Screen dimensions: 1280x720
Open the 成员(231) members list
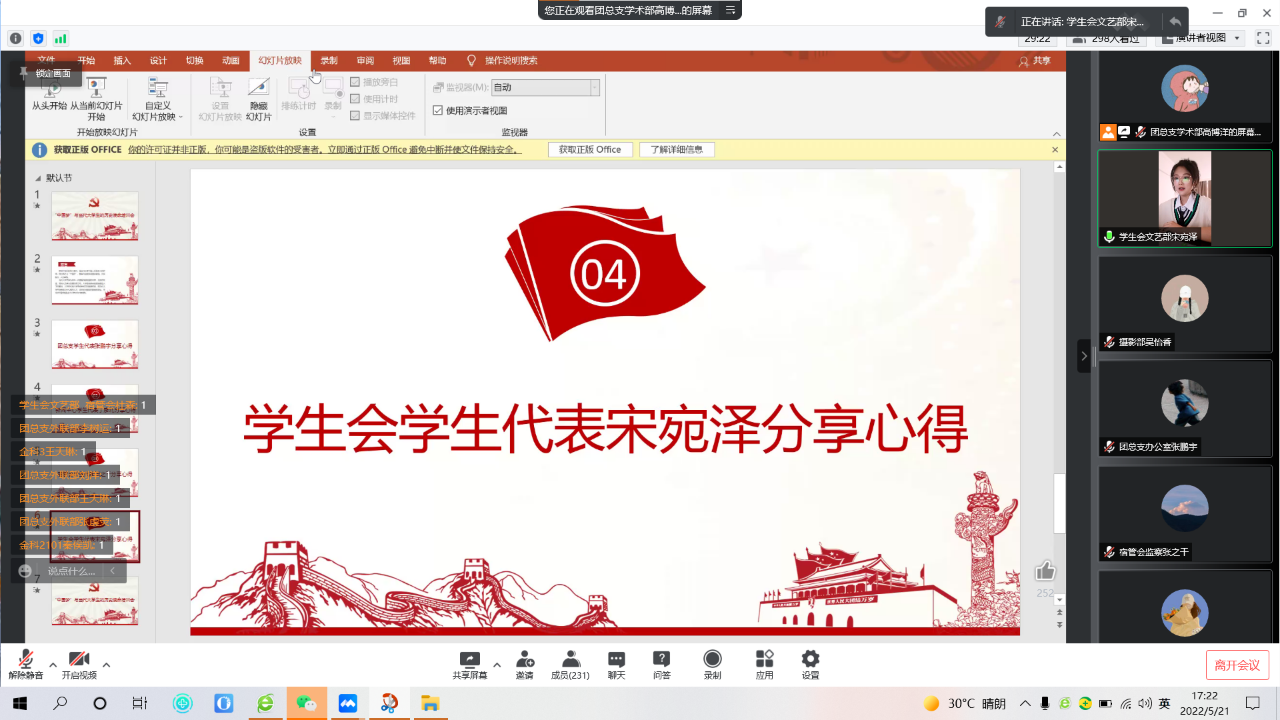tap(570, 659)
